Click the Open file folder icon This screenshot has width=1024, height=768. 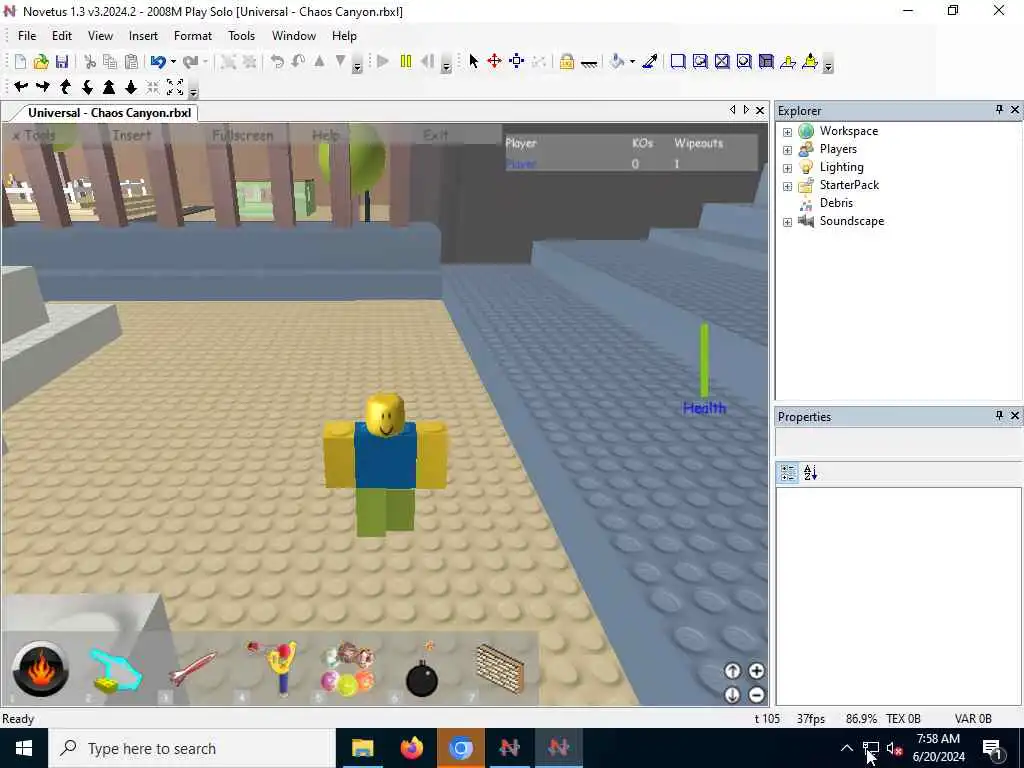[40, 61]
